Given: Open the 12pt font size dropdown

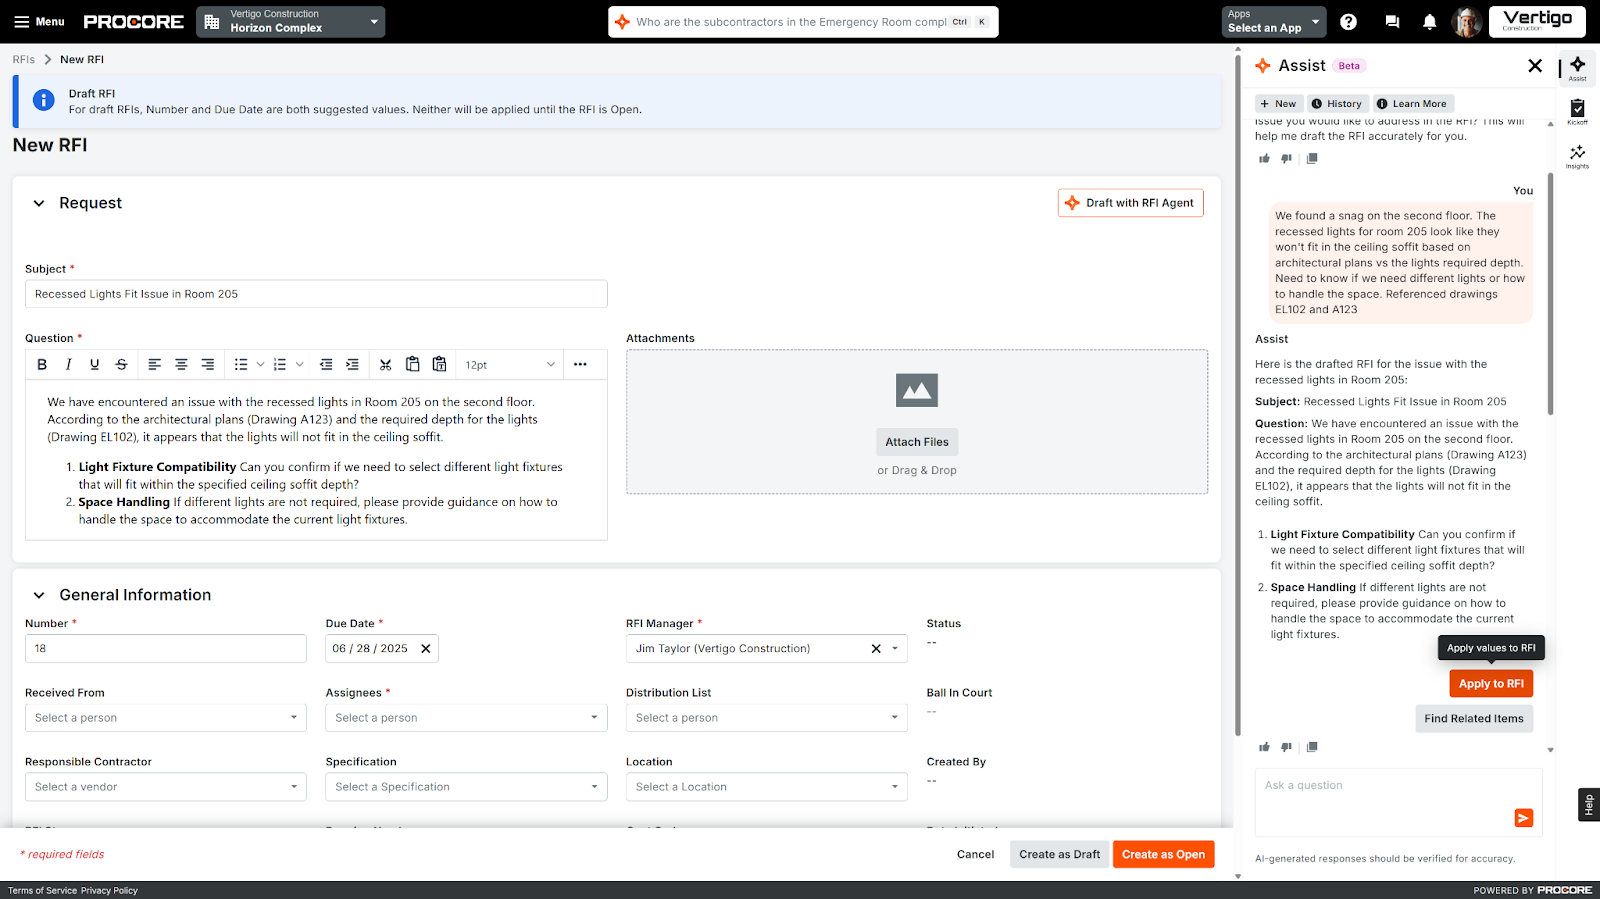Looking at the screenshot, I should pyautogui.click(x=509, y=365).
